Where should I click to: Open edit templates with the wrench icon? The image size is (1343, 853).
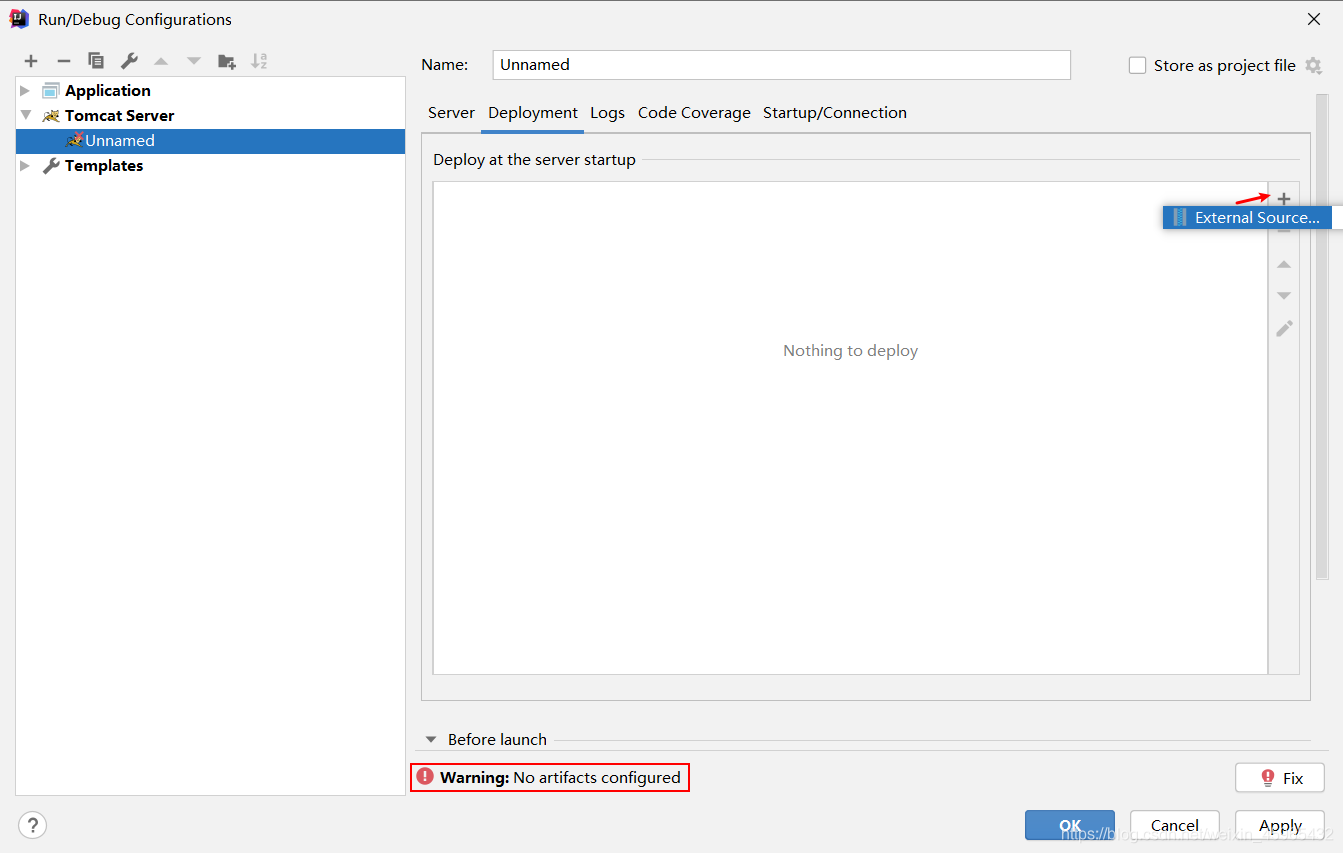click(128, 60)
